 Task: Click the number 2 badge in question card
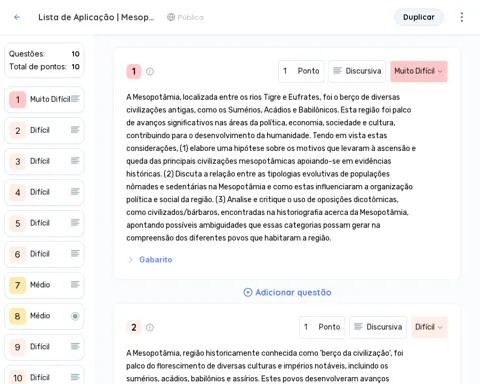click(134, 327)
